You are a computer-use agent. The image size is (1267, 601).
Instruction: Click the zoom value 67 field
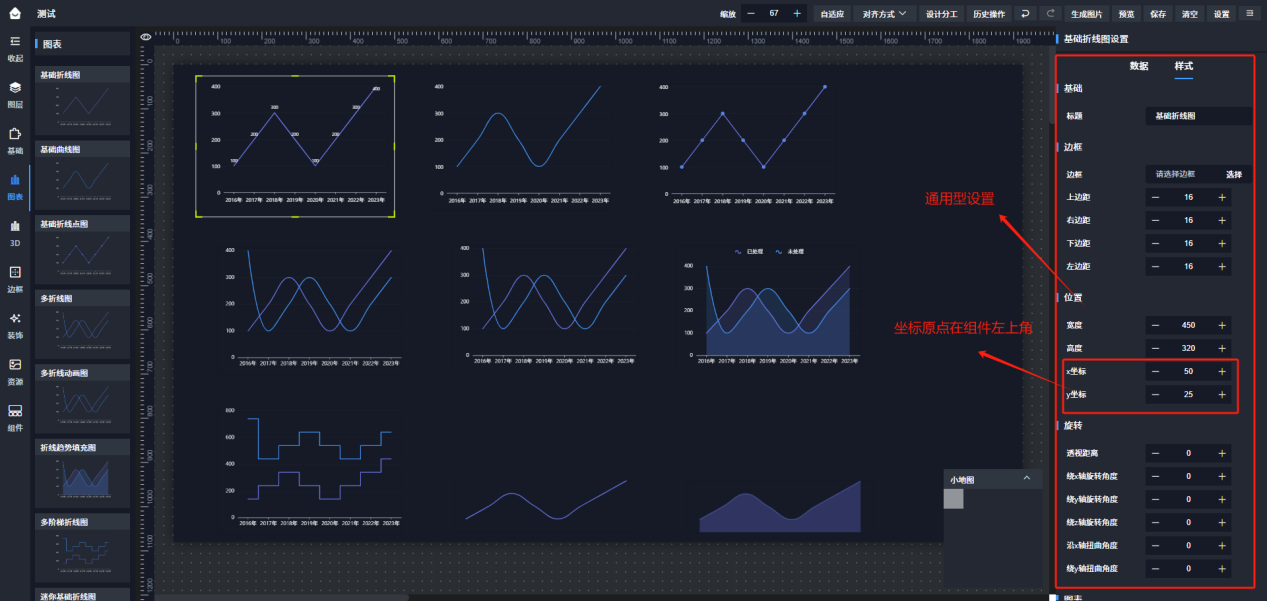(x=774, y=14)
